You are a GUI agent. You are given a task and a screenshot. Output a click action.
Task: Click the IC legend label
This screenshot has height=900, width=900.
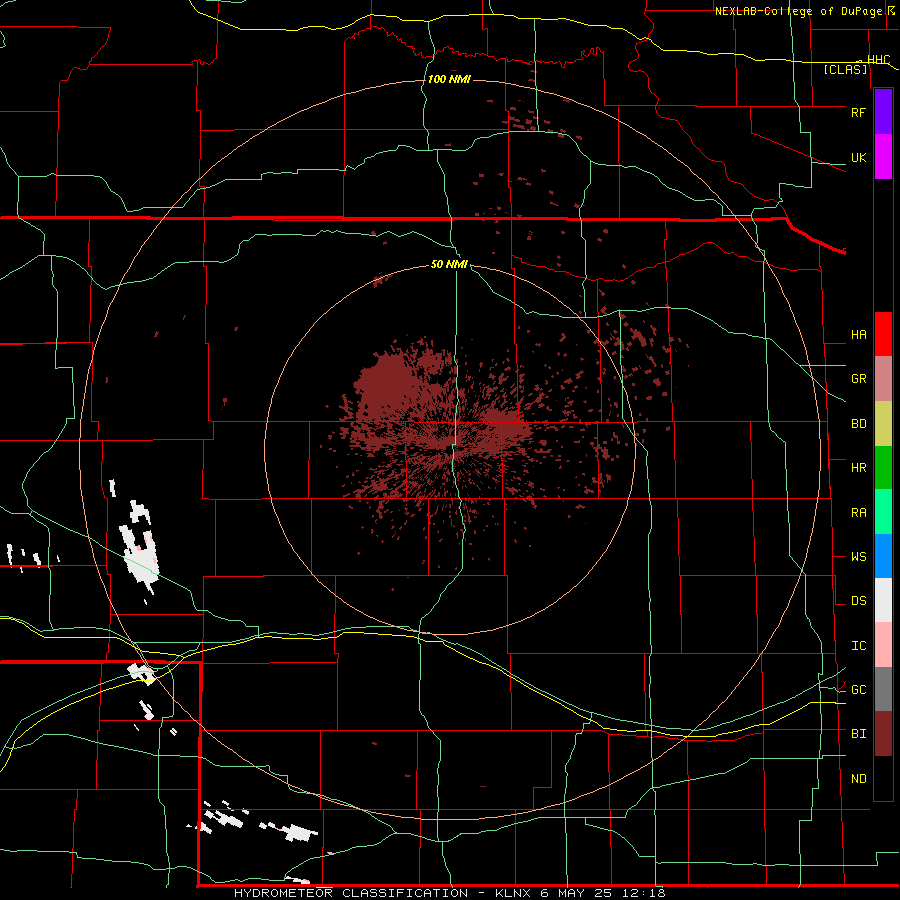[x=858, y=646]
